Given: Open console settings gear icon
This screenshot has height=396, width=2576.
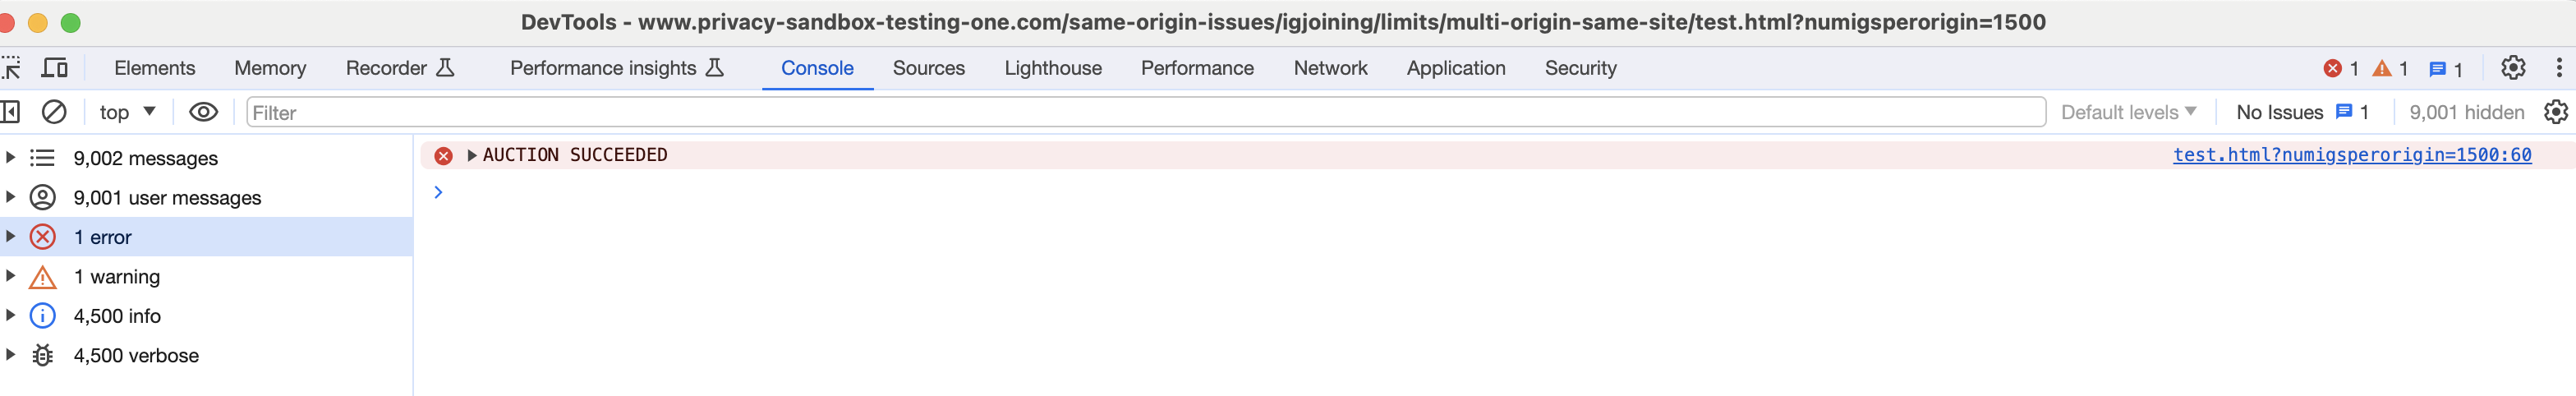Looking at the screenshot, I should tap(2555, 112).
